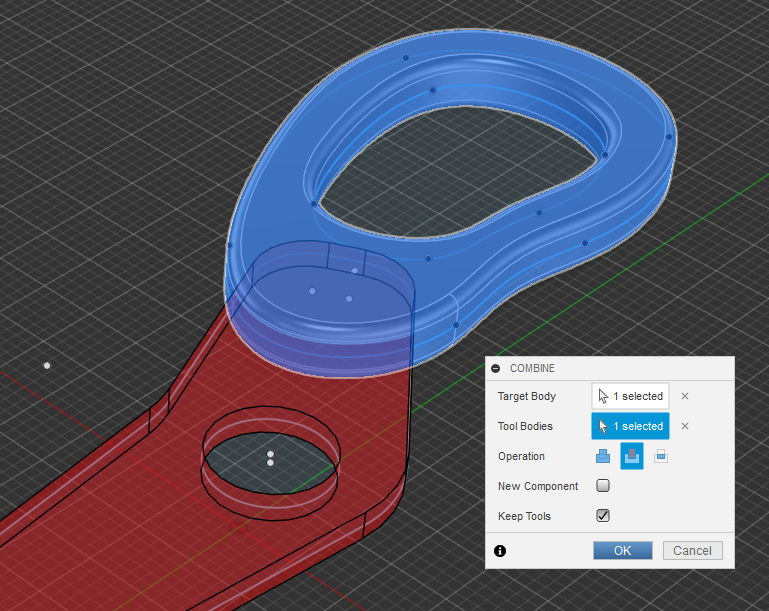The image size is (769, 611).
Task: Select the Join operation icon
Action: pos(603,456)
